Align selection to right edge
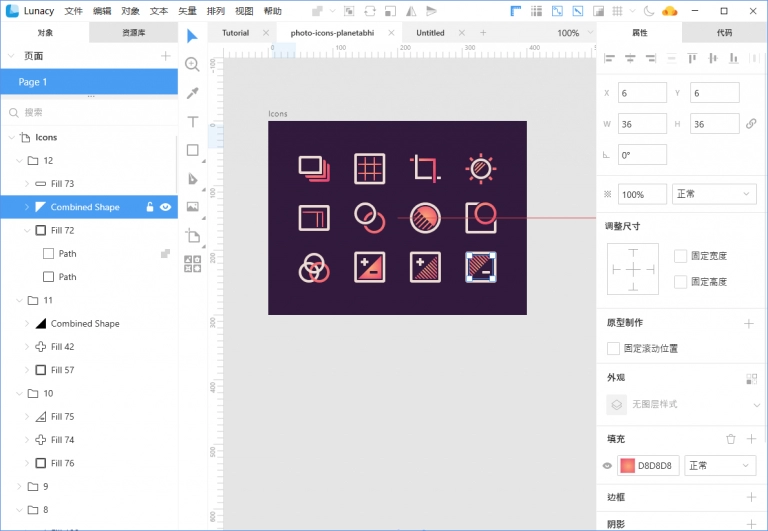Screen dimensions: 768x531 coord(651,59)
